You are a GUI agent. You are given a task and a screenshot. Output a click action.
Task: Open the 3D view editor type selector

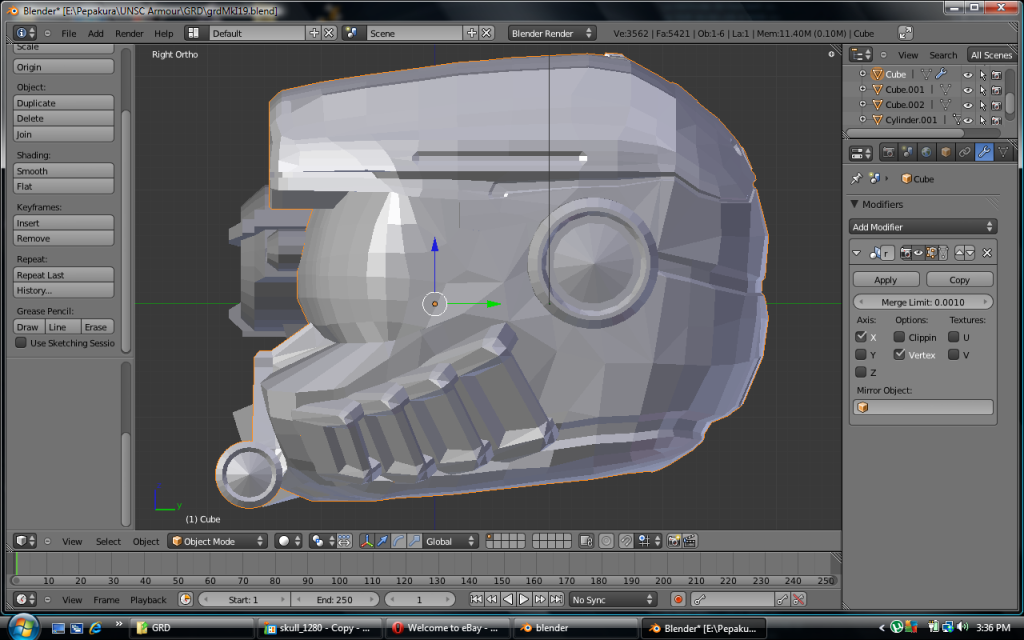25,541
